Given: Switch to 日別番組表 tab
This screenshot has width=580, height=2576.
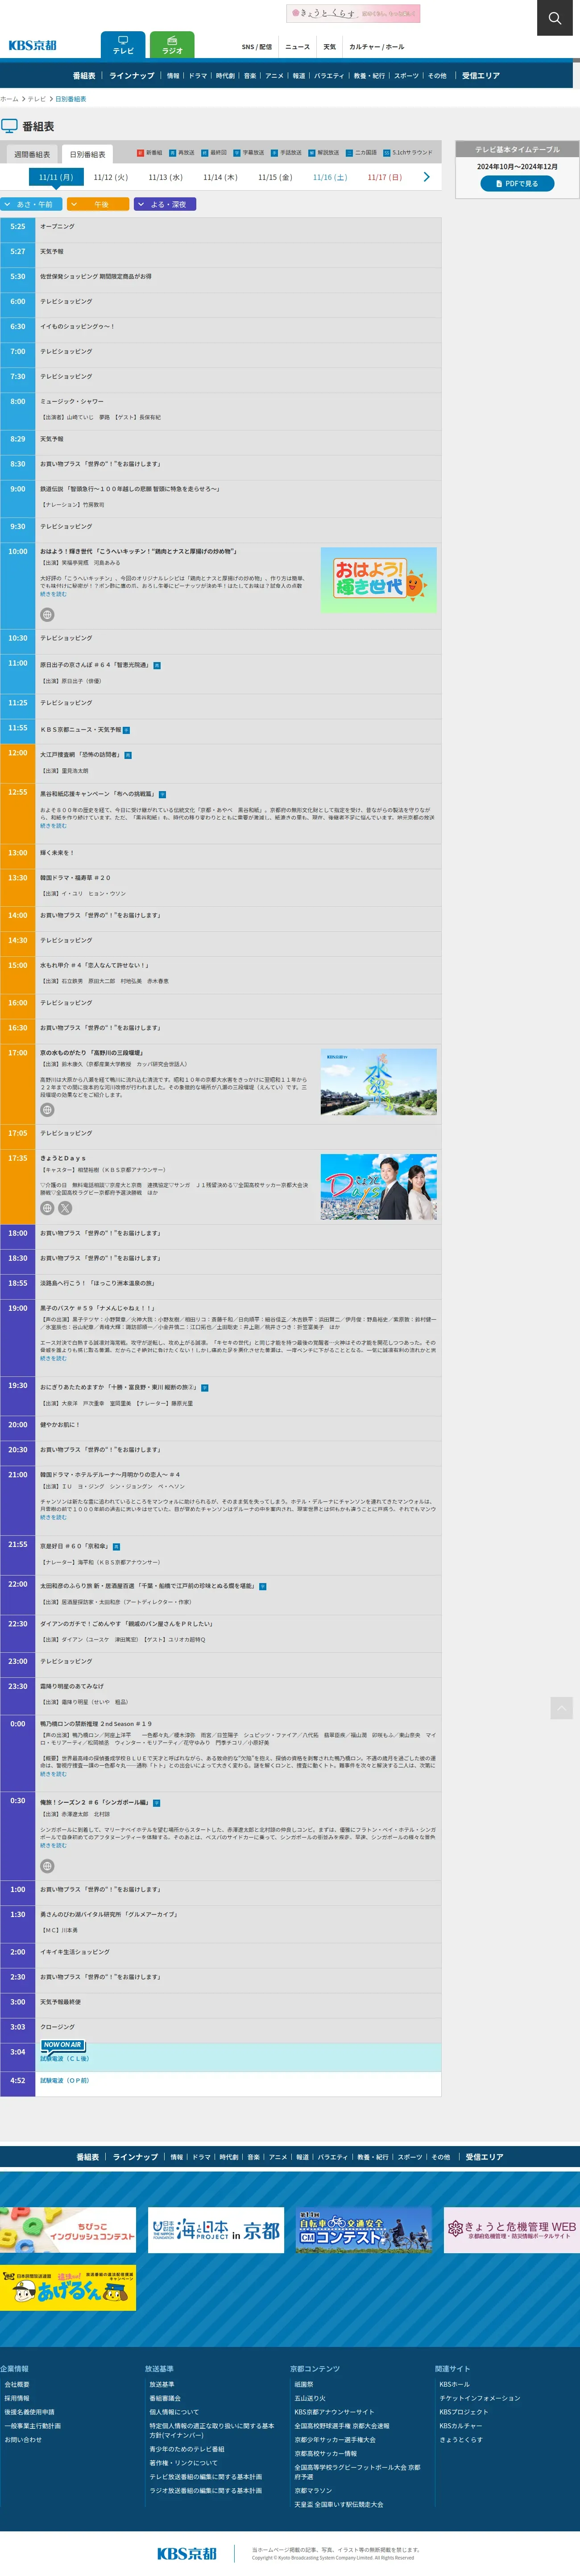Looking at the screenshot, I should click(88, 154).
